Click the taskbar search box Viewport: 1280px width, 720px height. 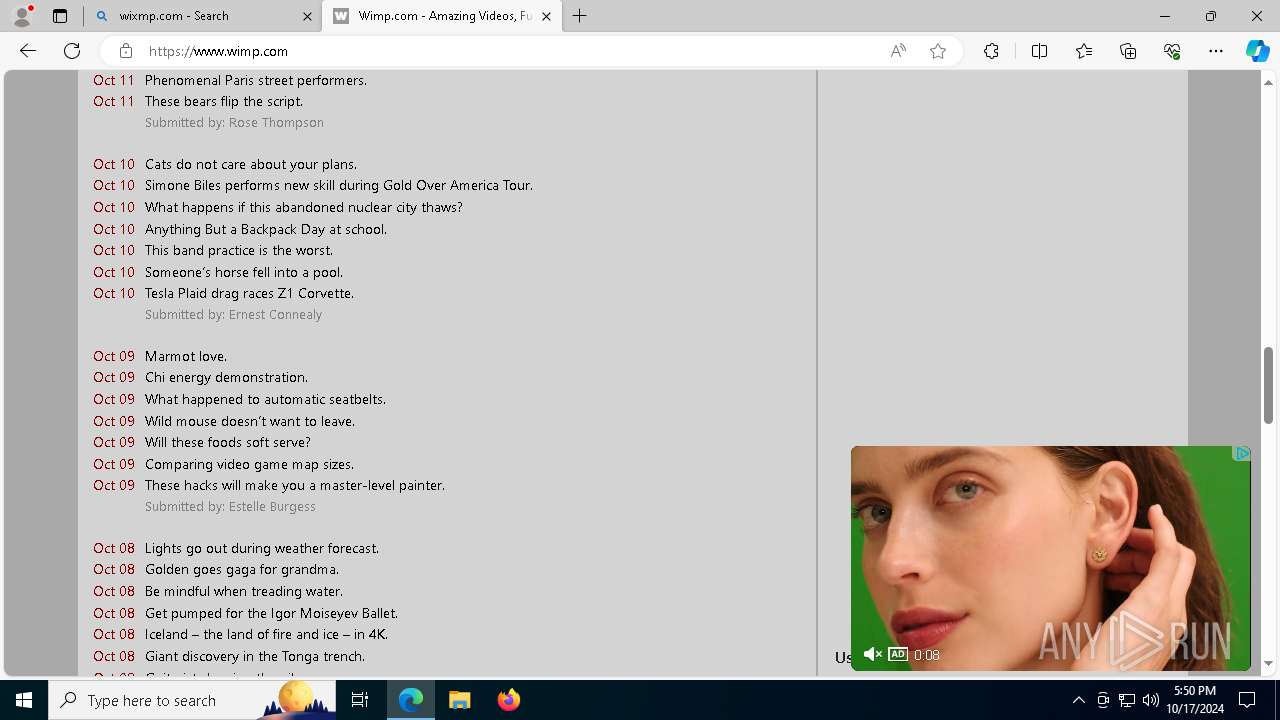193,700
